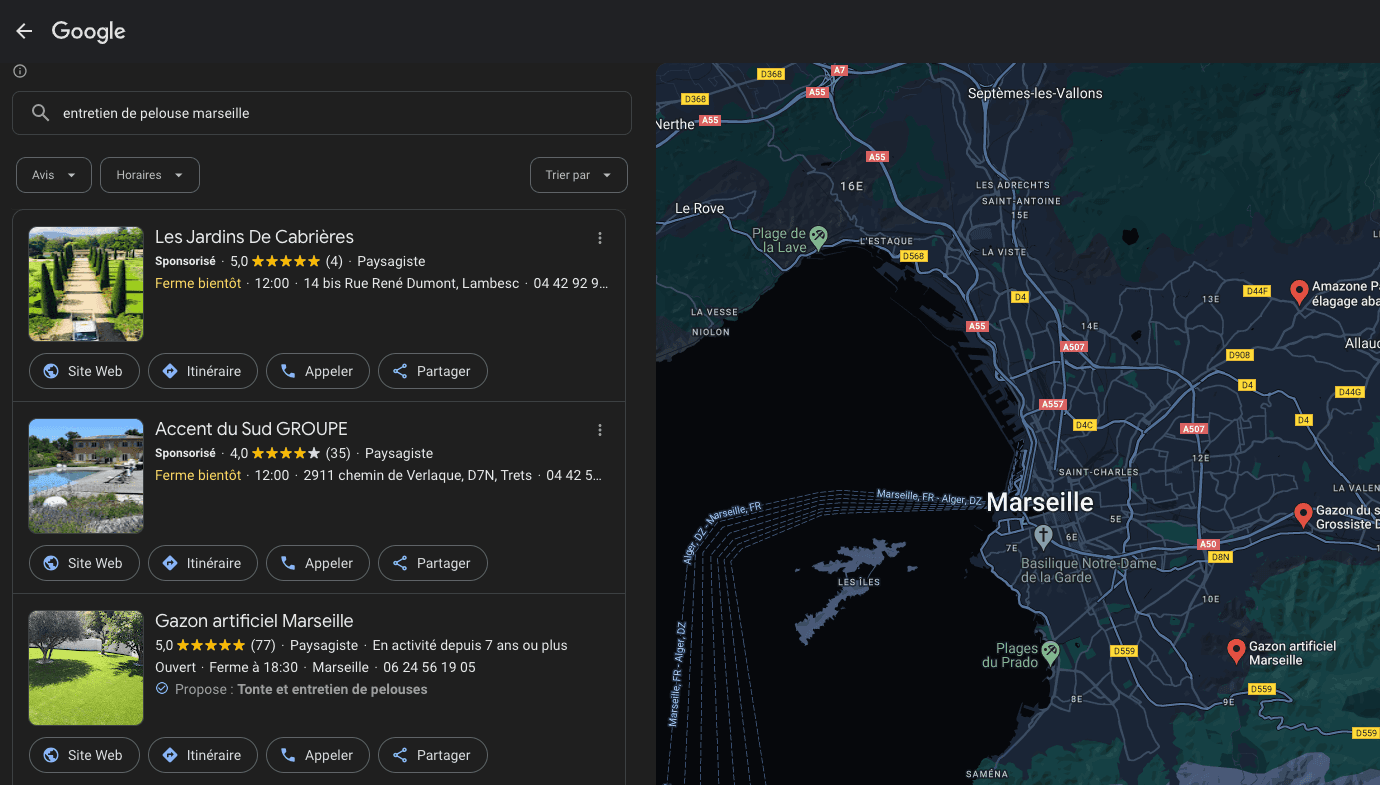Click the D368 road badge near Nerthe
1380x785 pixels.
pyautogui.click(x=694, y=99)
